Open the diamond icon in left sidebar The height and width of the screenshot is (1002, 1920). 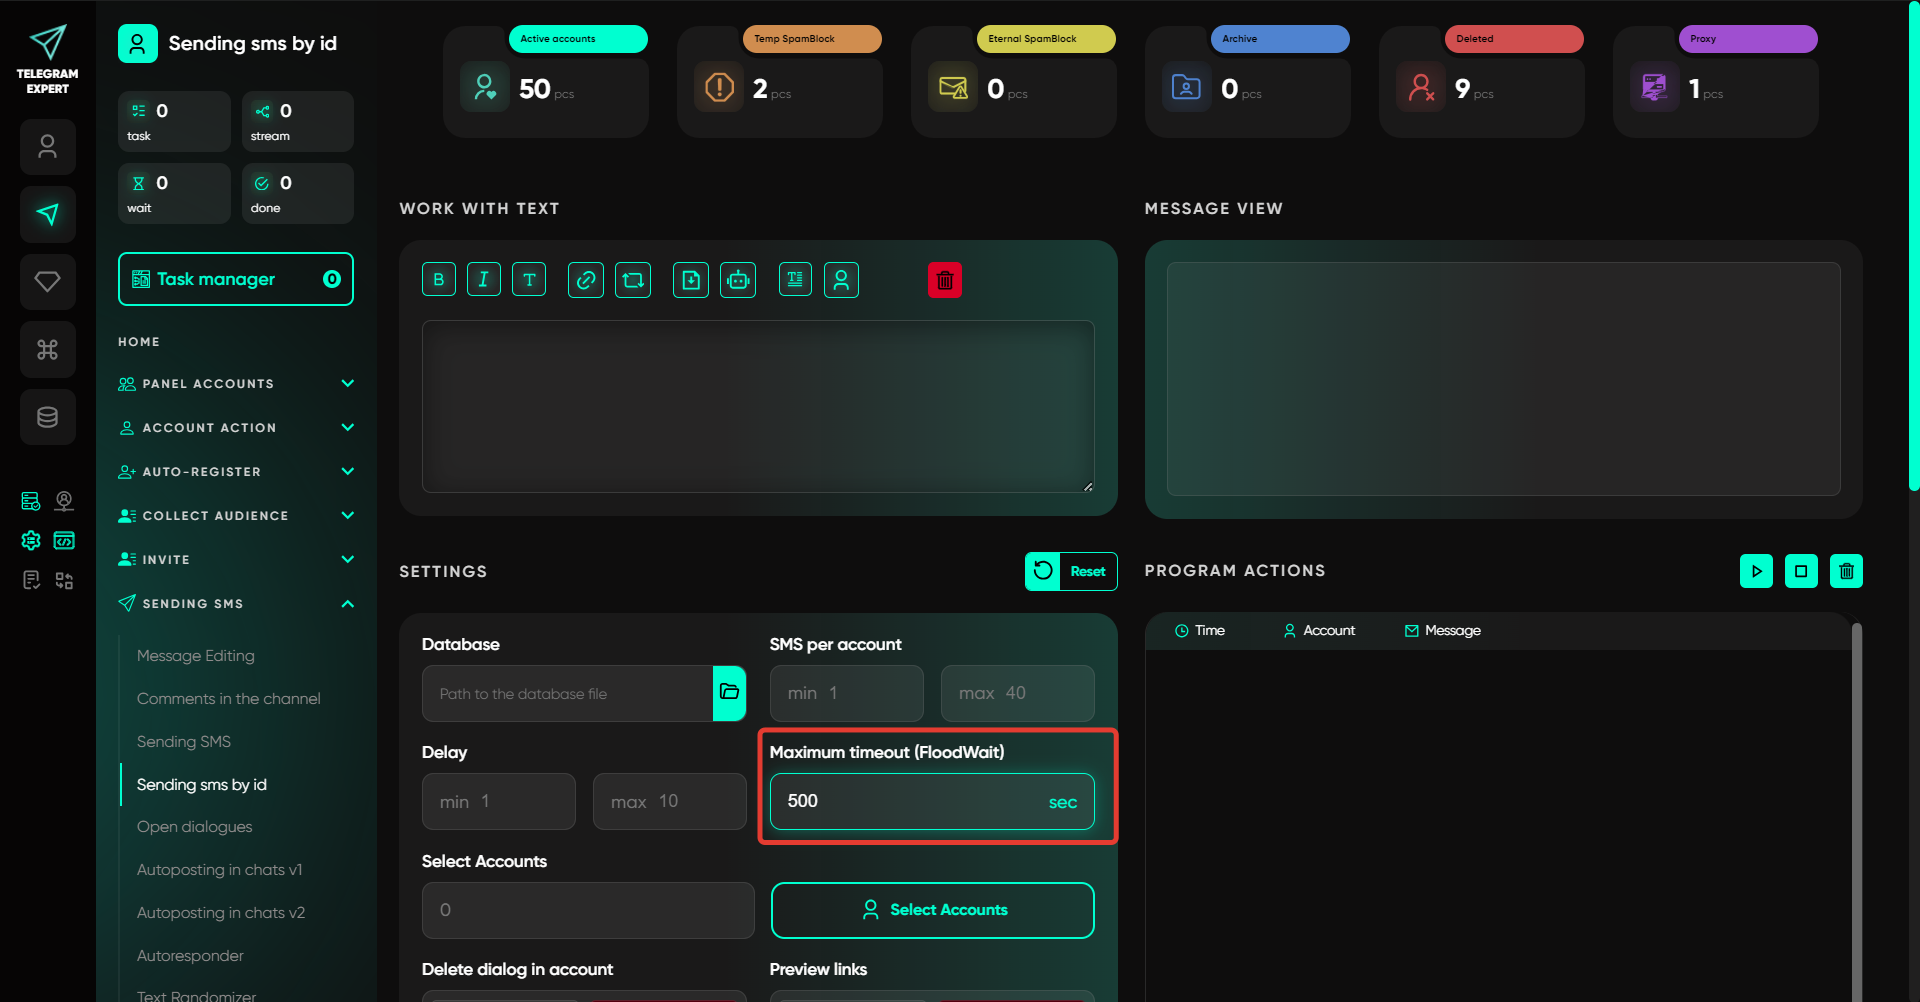48,282
